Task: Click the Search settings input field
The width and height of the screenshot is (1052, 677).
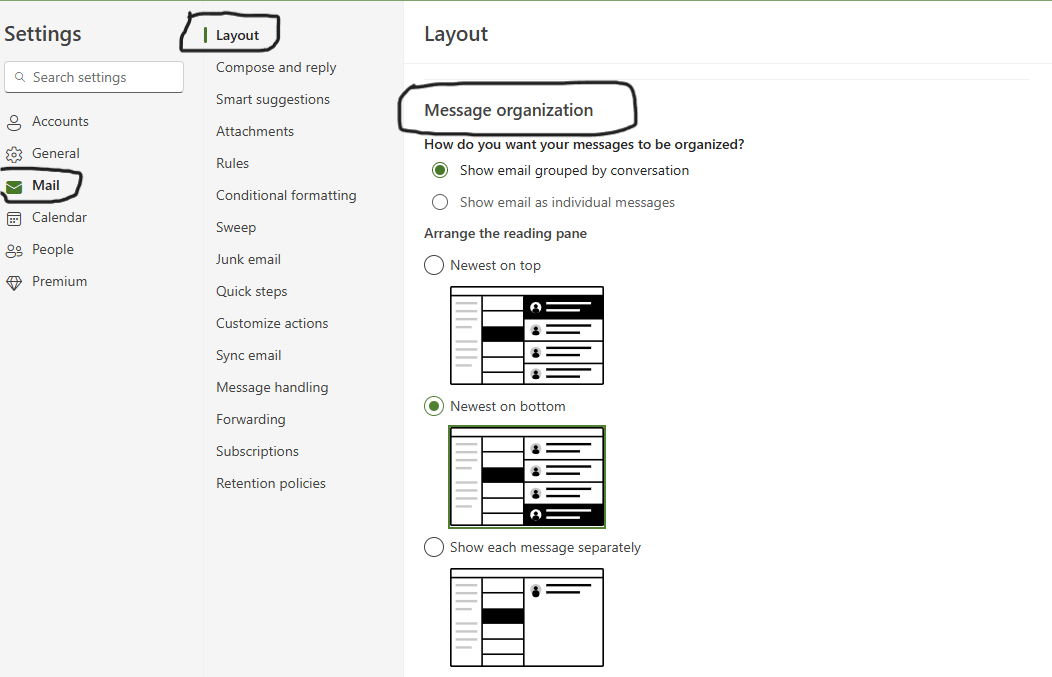Action: coord(94,77)
